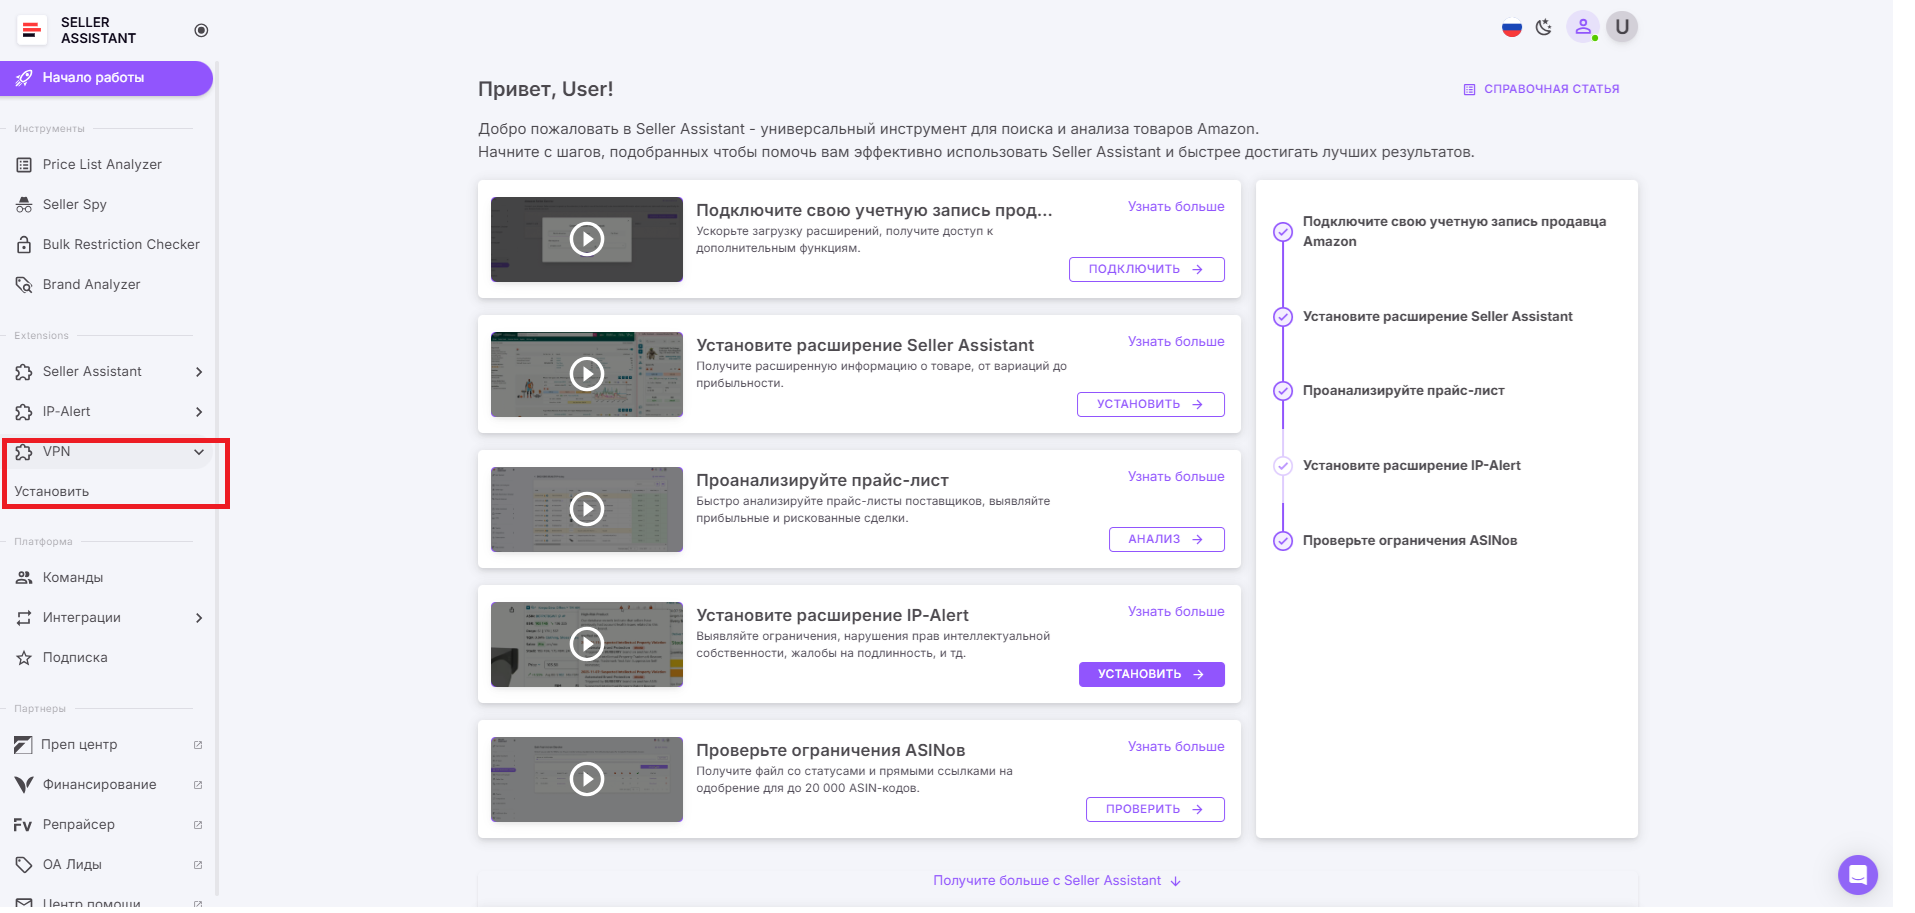Expand the IP-Alert submenu
The height and width of the screenshot is (913, 1915).
(199, 411)
